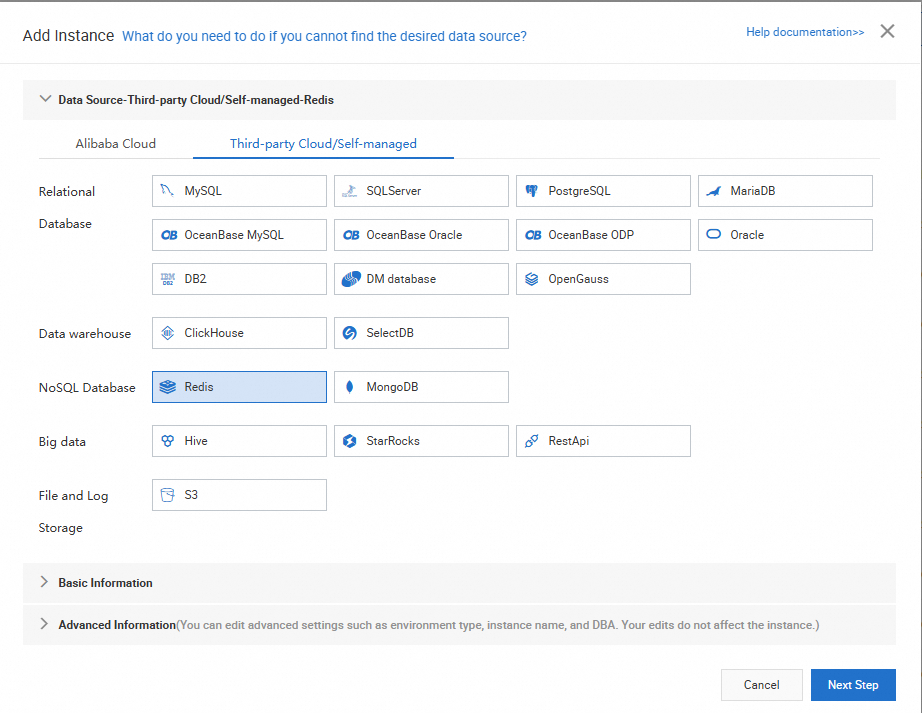This screenshot has height=713, width=922.
Task: Click the Next Step button
Action: tap(853, 685)
